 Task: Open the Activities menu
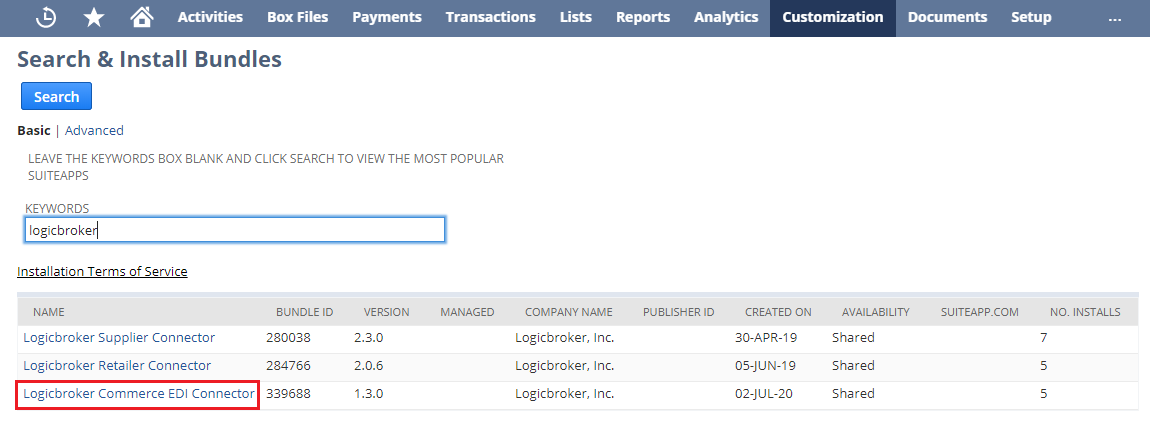[210, 17]
